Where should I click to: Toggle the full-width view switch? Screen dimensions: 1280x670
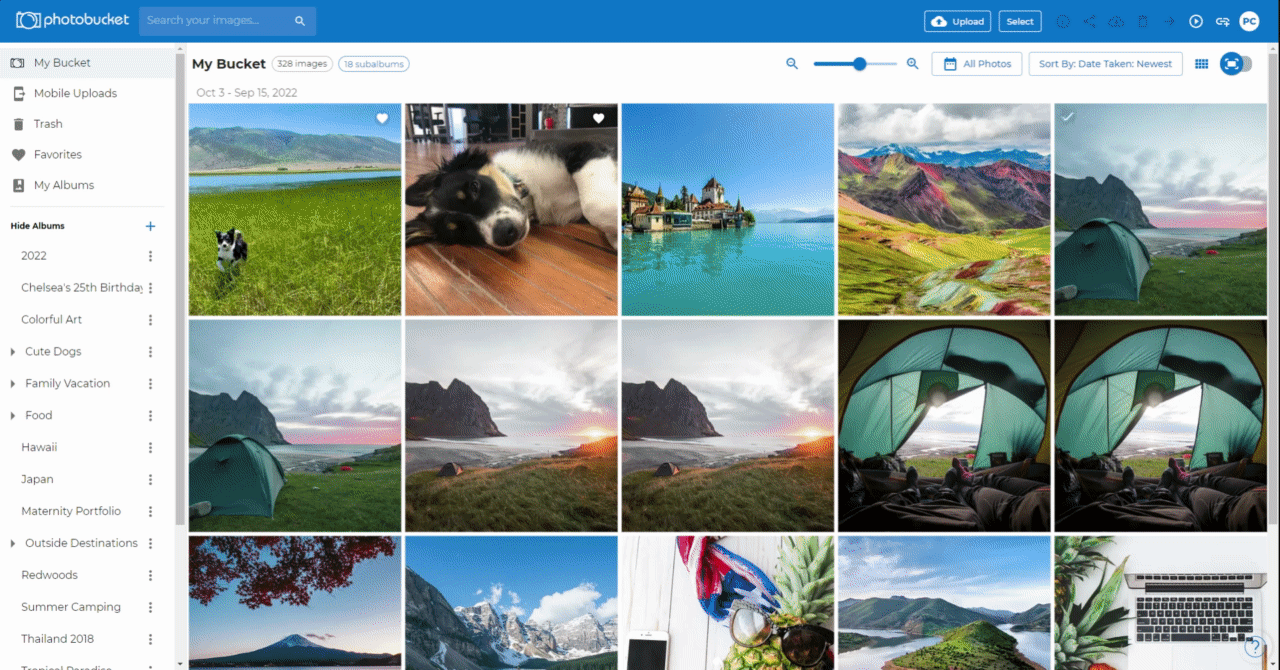[x=1236, y=64]
